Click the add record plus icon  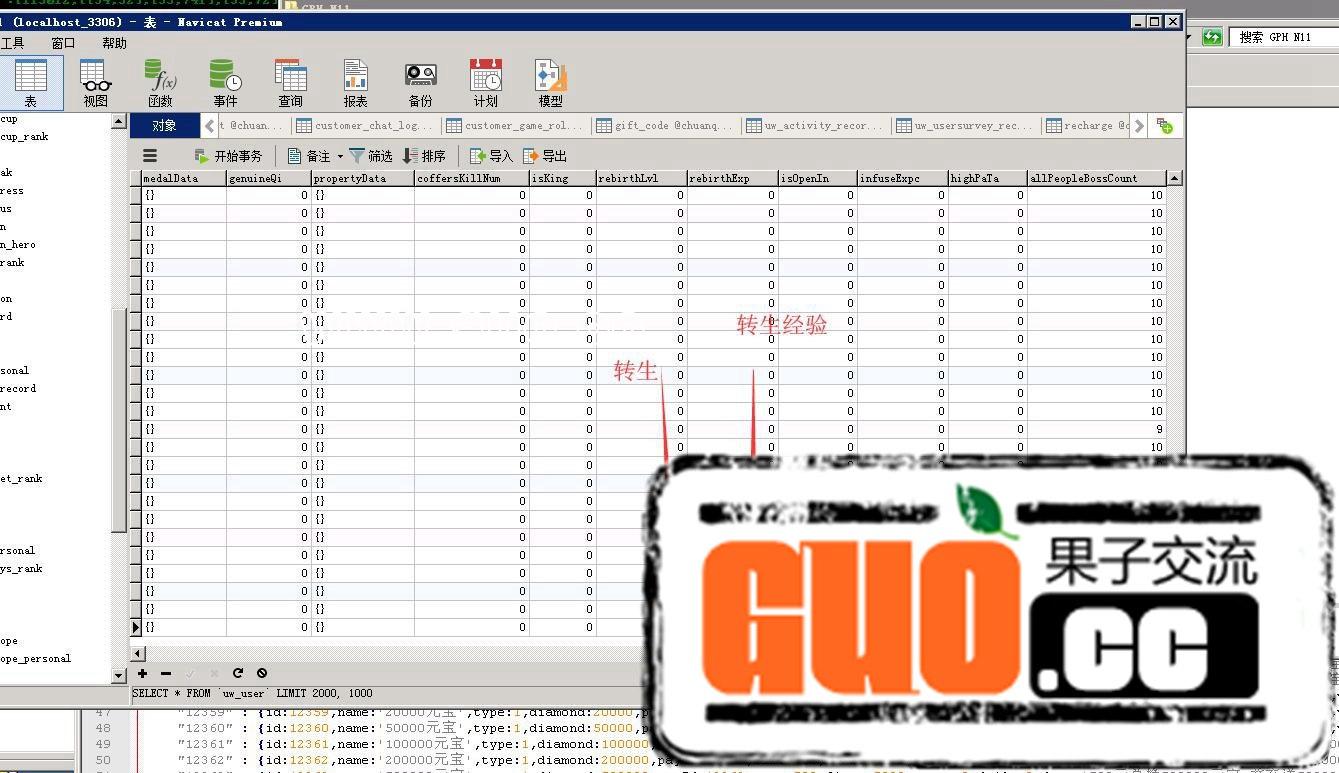142,673
